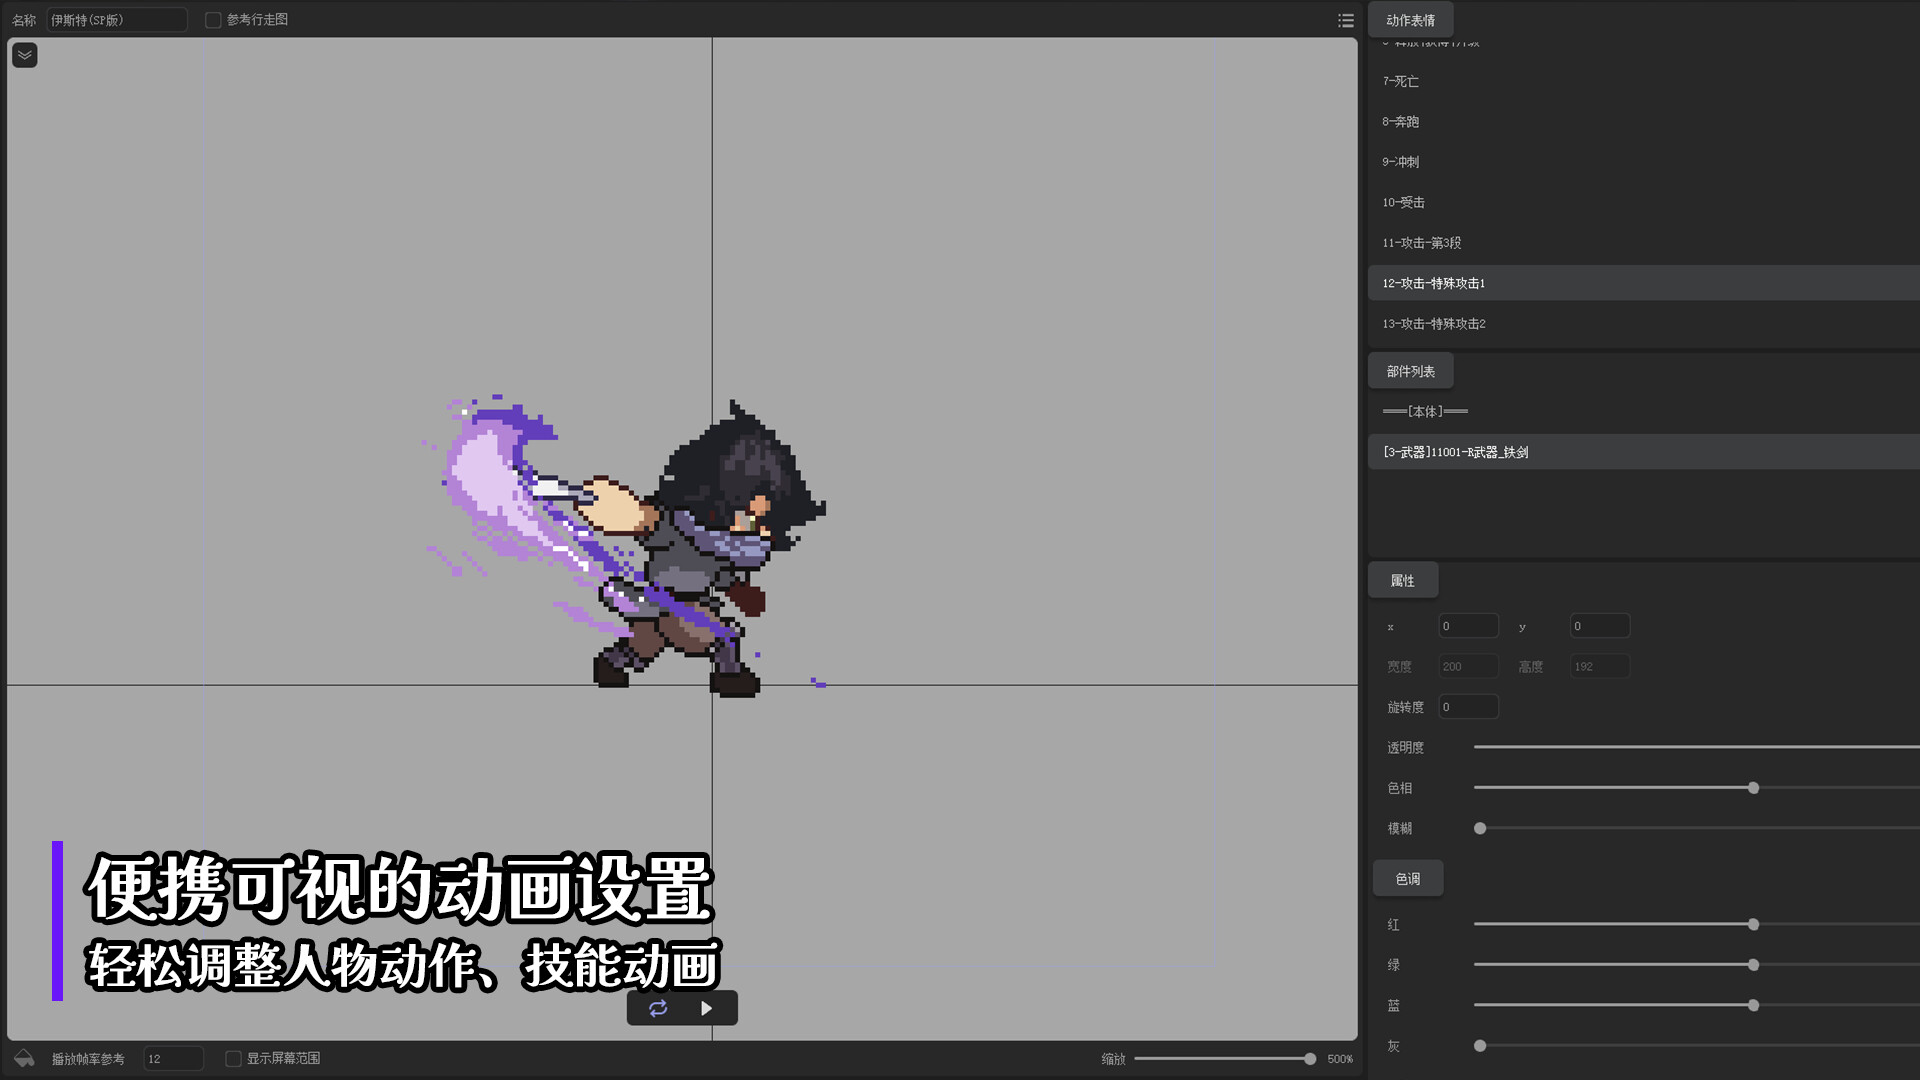Click the 缩放 zoom slider handle

(x=1310, y=1058)
